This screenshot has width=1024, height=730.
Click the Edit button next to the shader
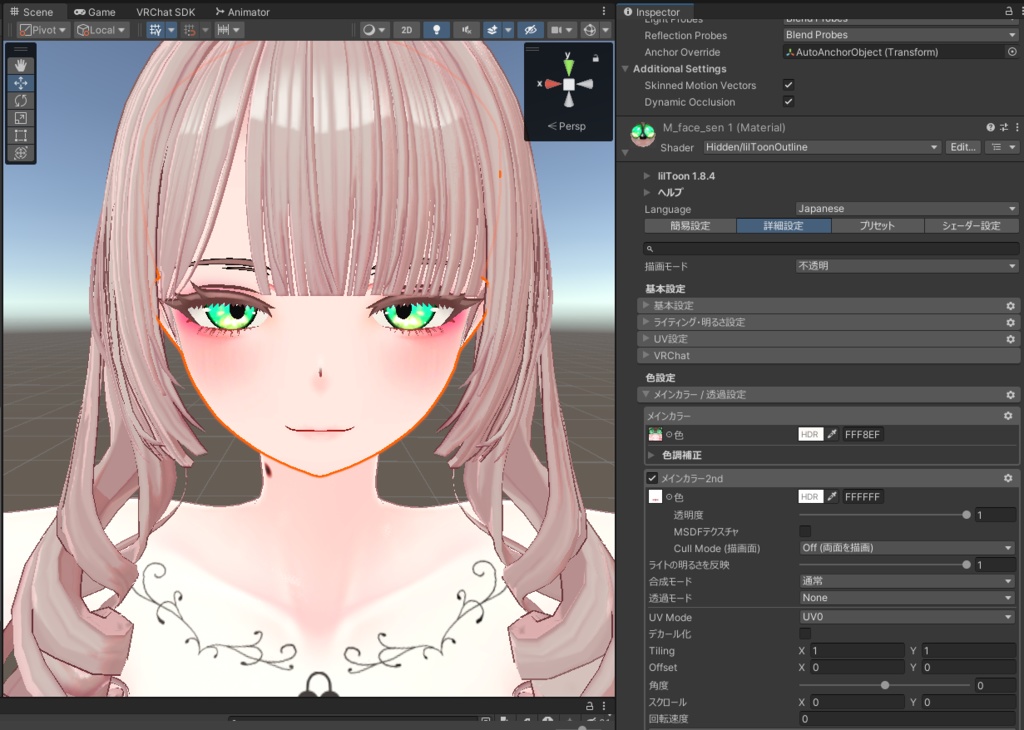tap(962, 147)
